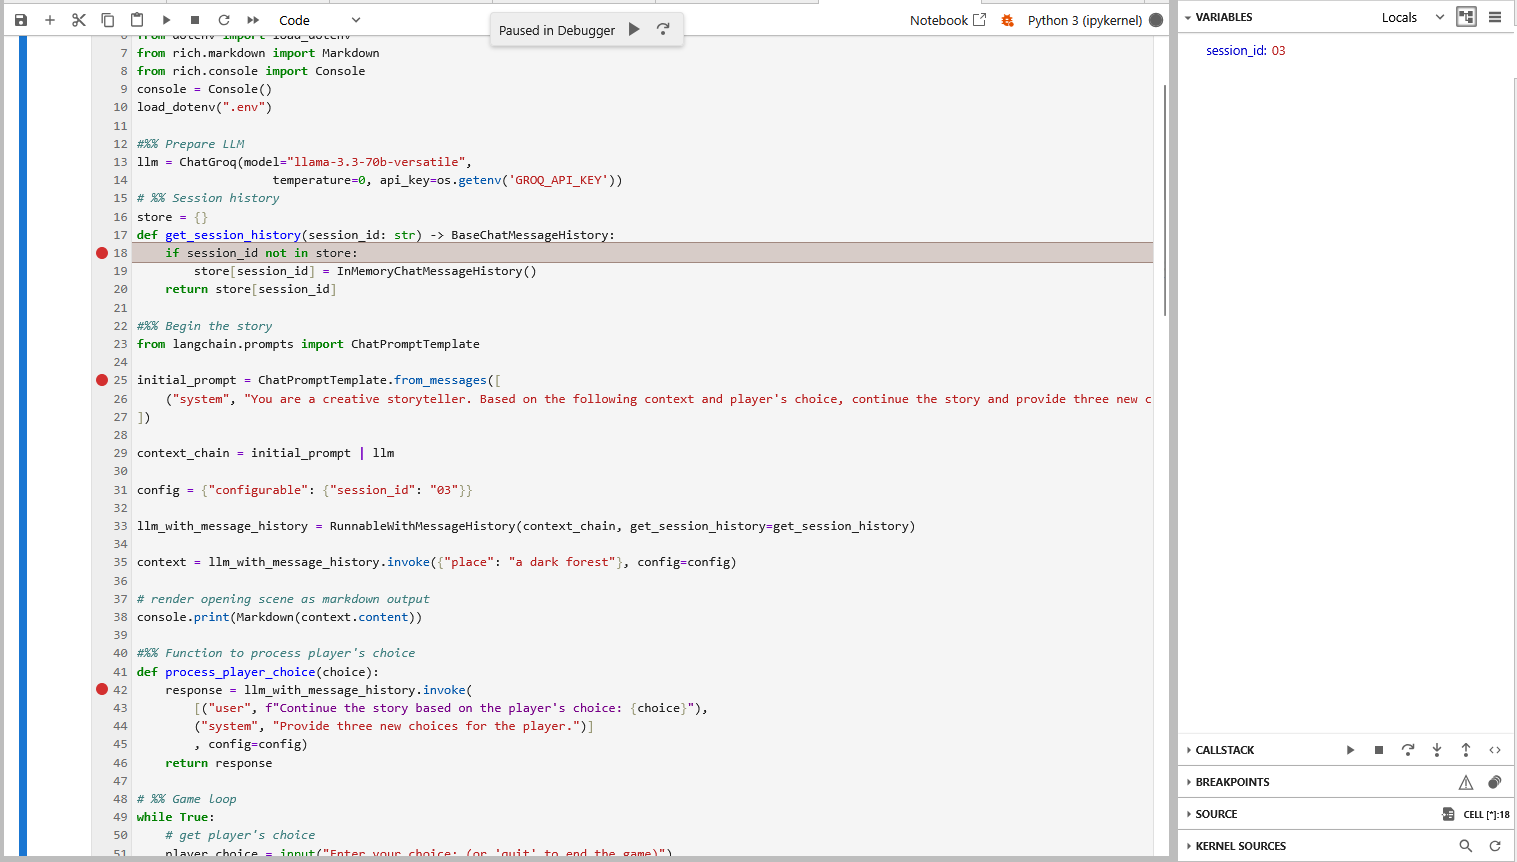This screenshot has height=862, width=1517.
Task: Terminate debugging with the Callstack stop button
Action: pyautogui.click(x=1379, y=750)
